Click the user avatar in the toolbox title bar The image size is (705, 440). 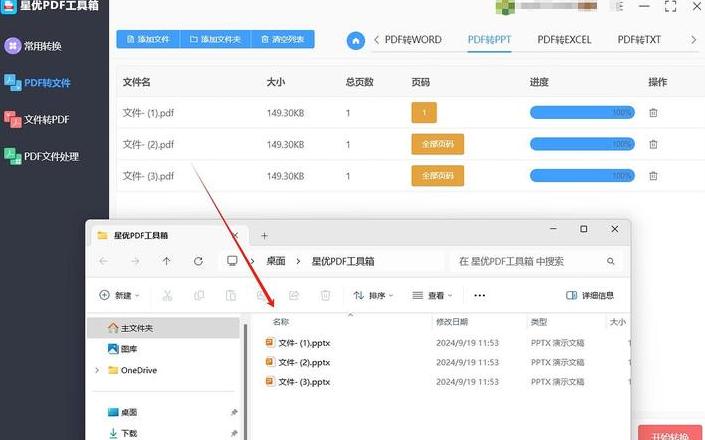(x=505, y=7)
